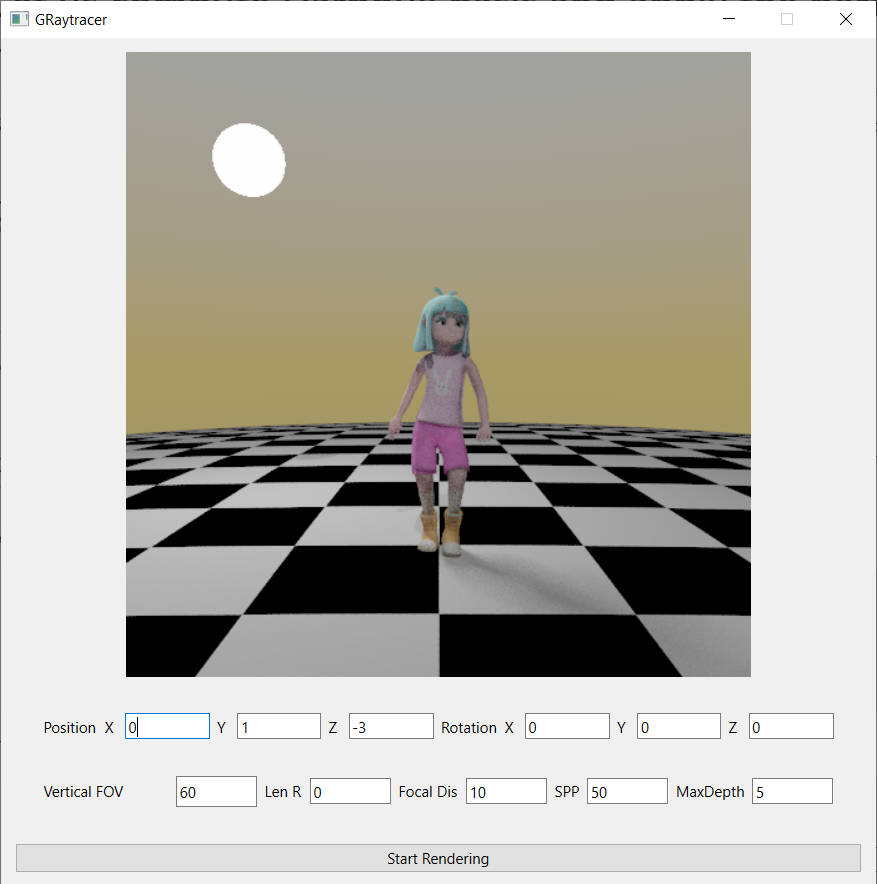
Task: Click the GRaytracer window title text
Action: click(x=71, y=19)
